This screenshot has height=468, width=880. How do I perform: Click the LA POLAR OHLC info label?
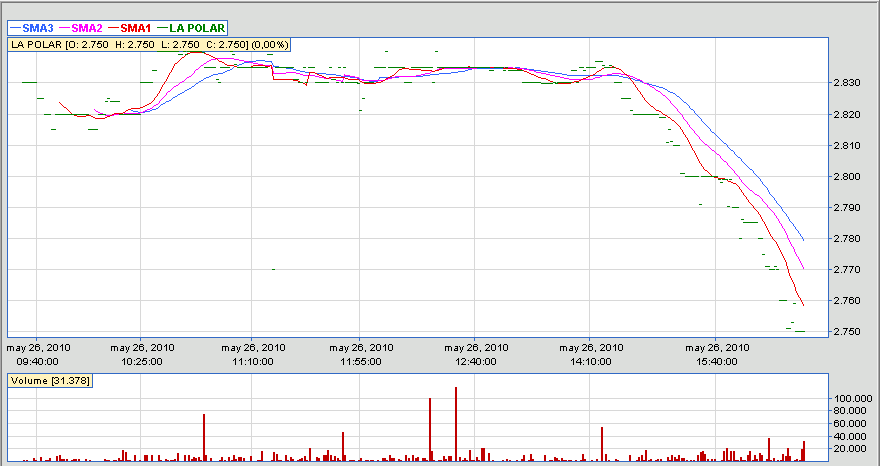click(x=149, y=45)
